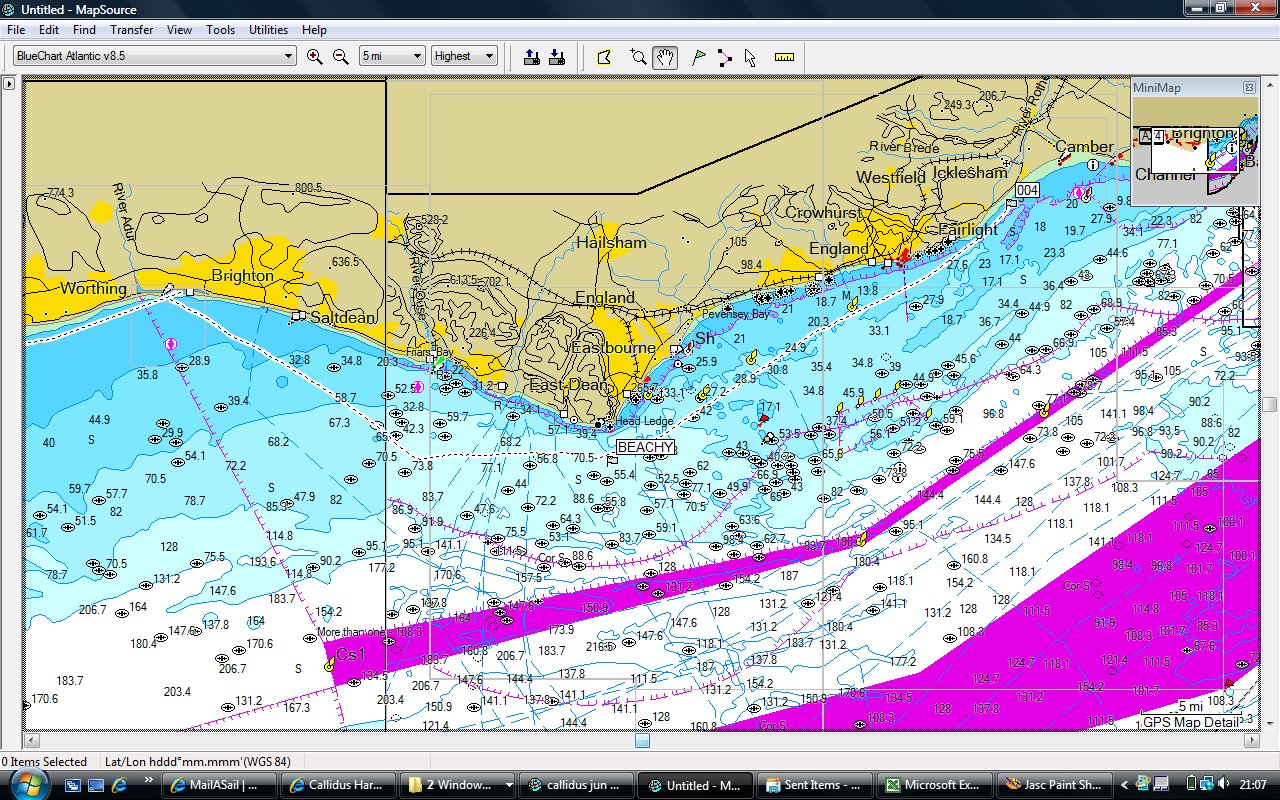Select the Distance/Bearing ruler tool
1280x800 pixels.
pos(784,57)
